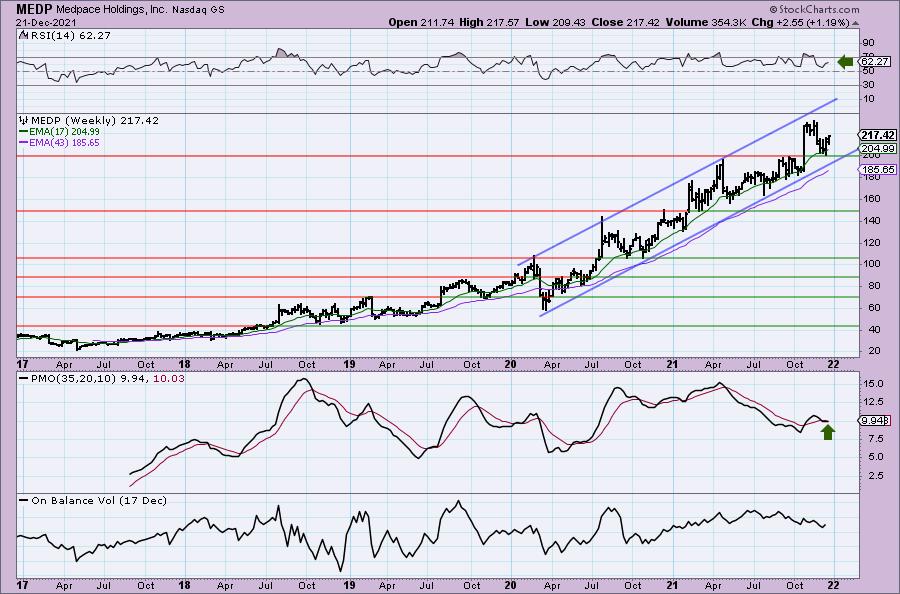
Task: Click year 20 on bottom axis under OBV
Action: click(511, 585)
